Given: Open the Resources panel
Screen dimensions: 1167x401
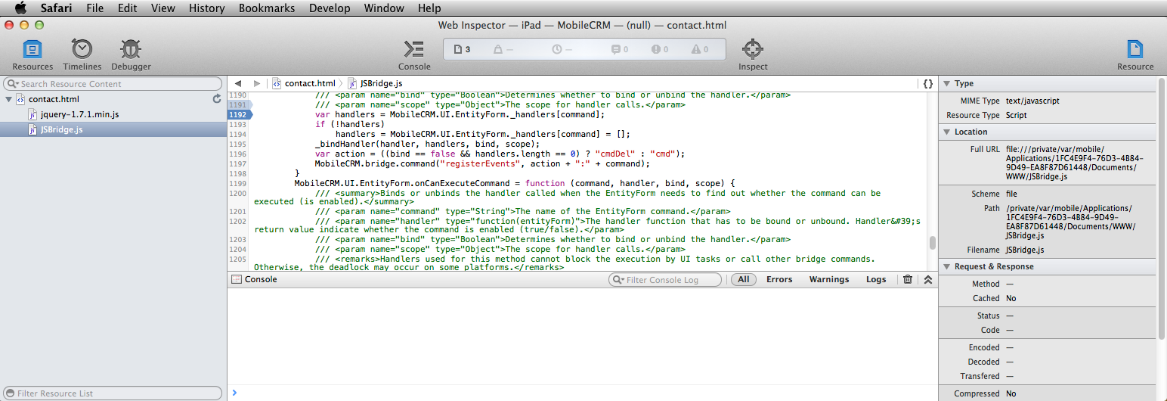Looking at the screenshot, I should point(32,53).
